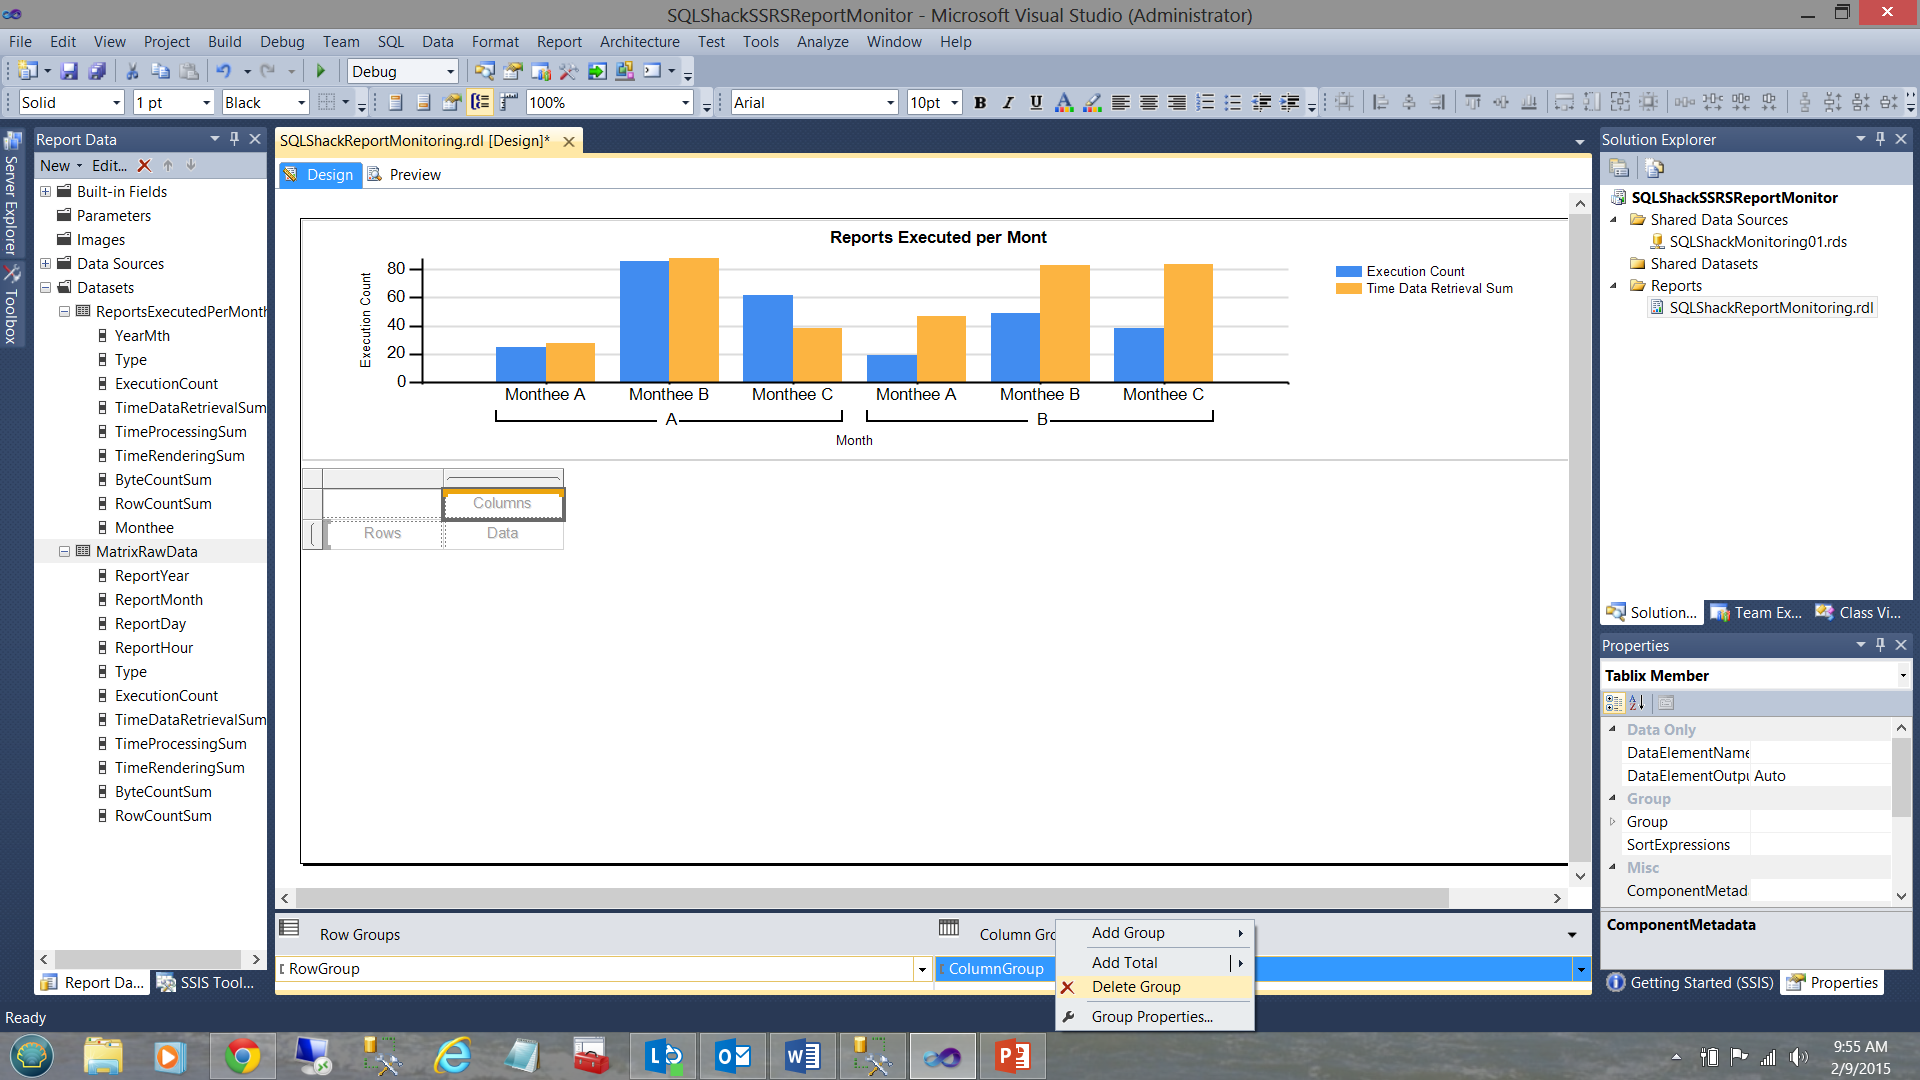Click the Cut scissors icon

131,71
